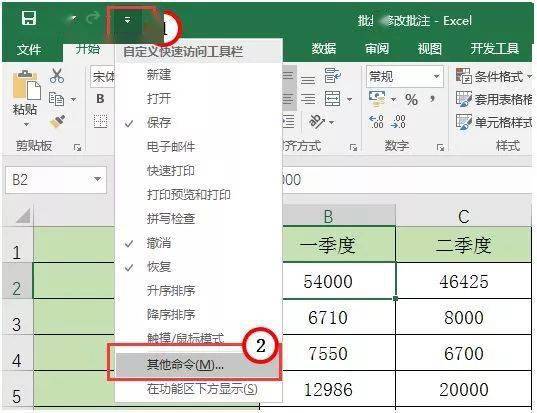Expand the Copy options arrow
Image resolution: width=537 pixels, height=413 pixels.
point(73,100)
